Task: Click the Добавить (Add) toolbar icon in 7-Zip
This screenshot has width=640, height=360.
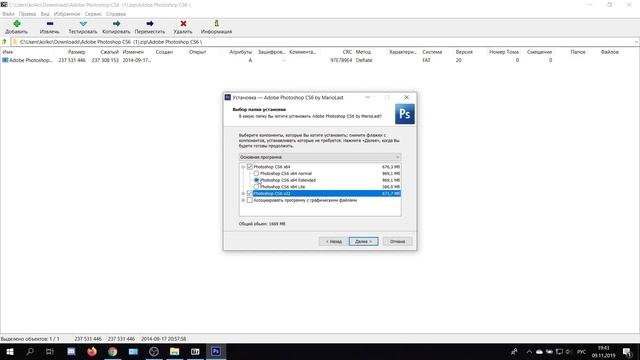Action: coord(17,24)
